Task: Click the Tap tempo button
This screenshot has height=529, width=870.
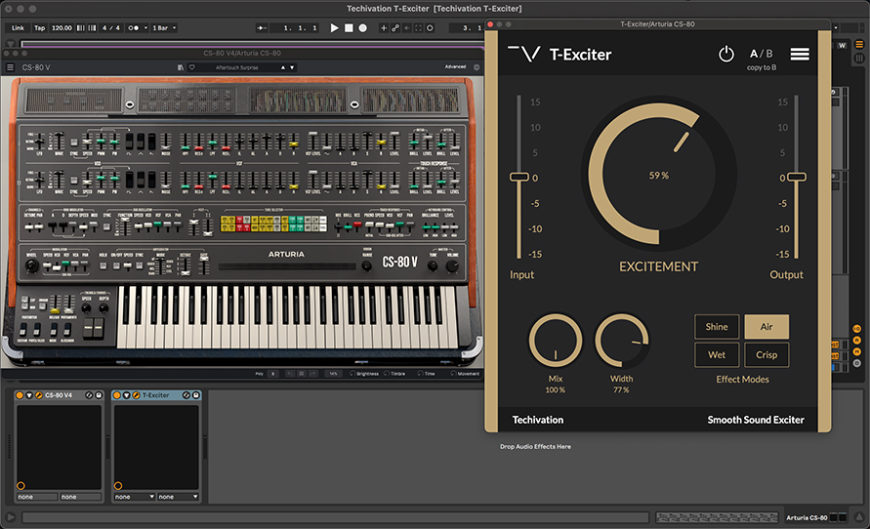Action: pyautogui.click(x=39, y=28)
